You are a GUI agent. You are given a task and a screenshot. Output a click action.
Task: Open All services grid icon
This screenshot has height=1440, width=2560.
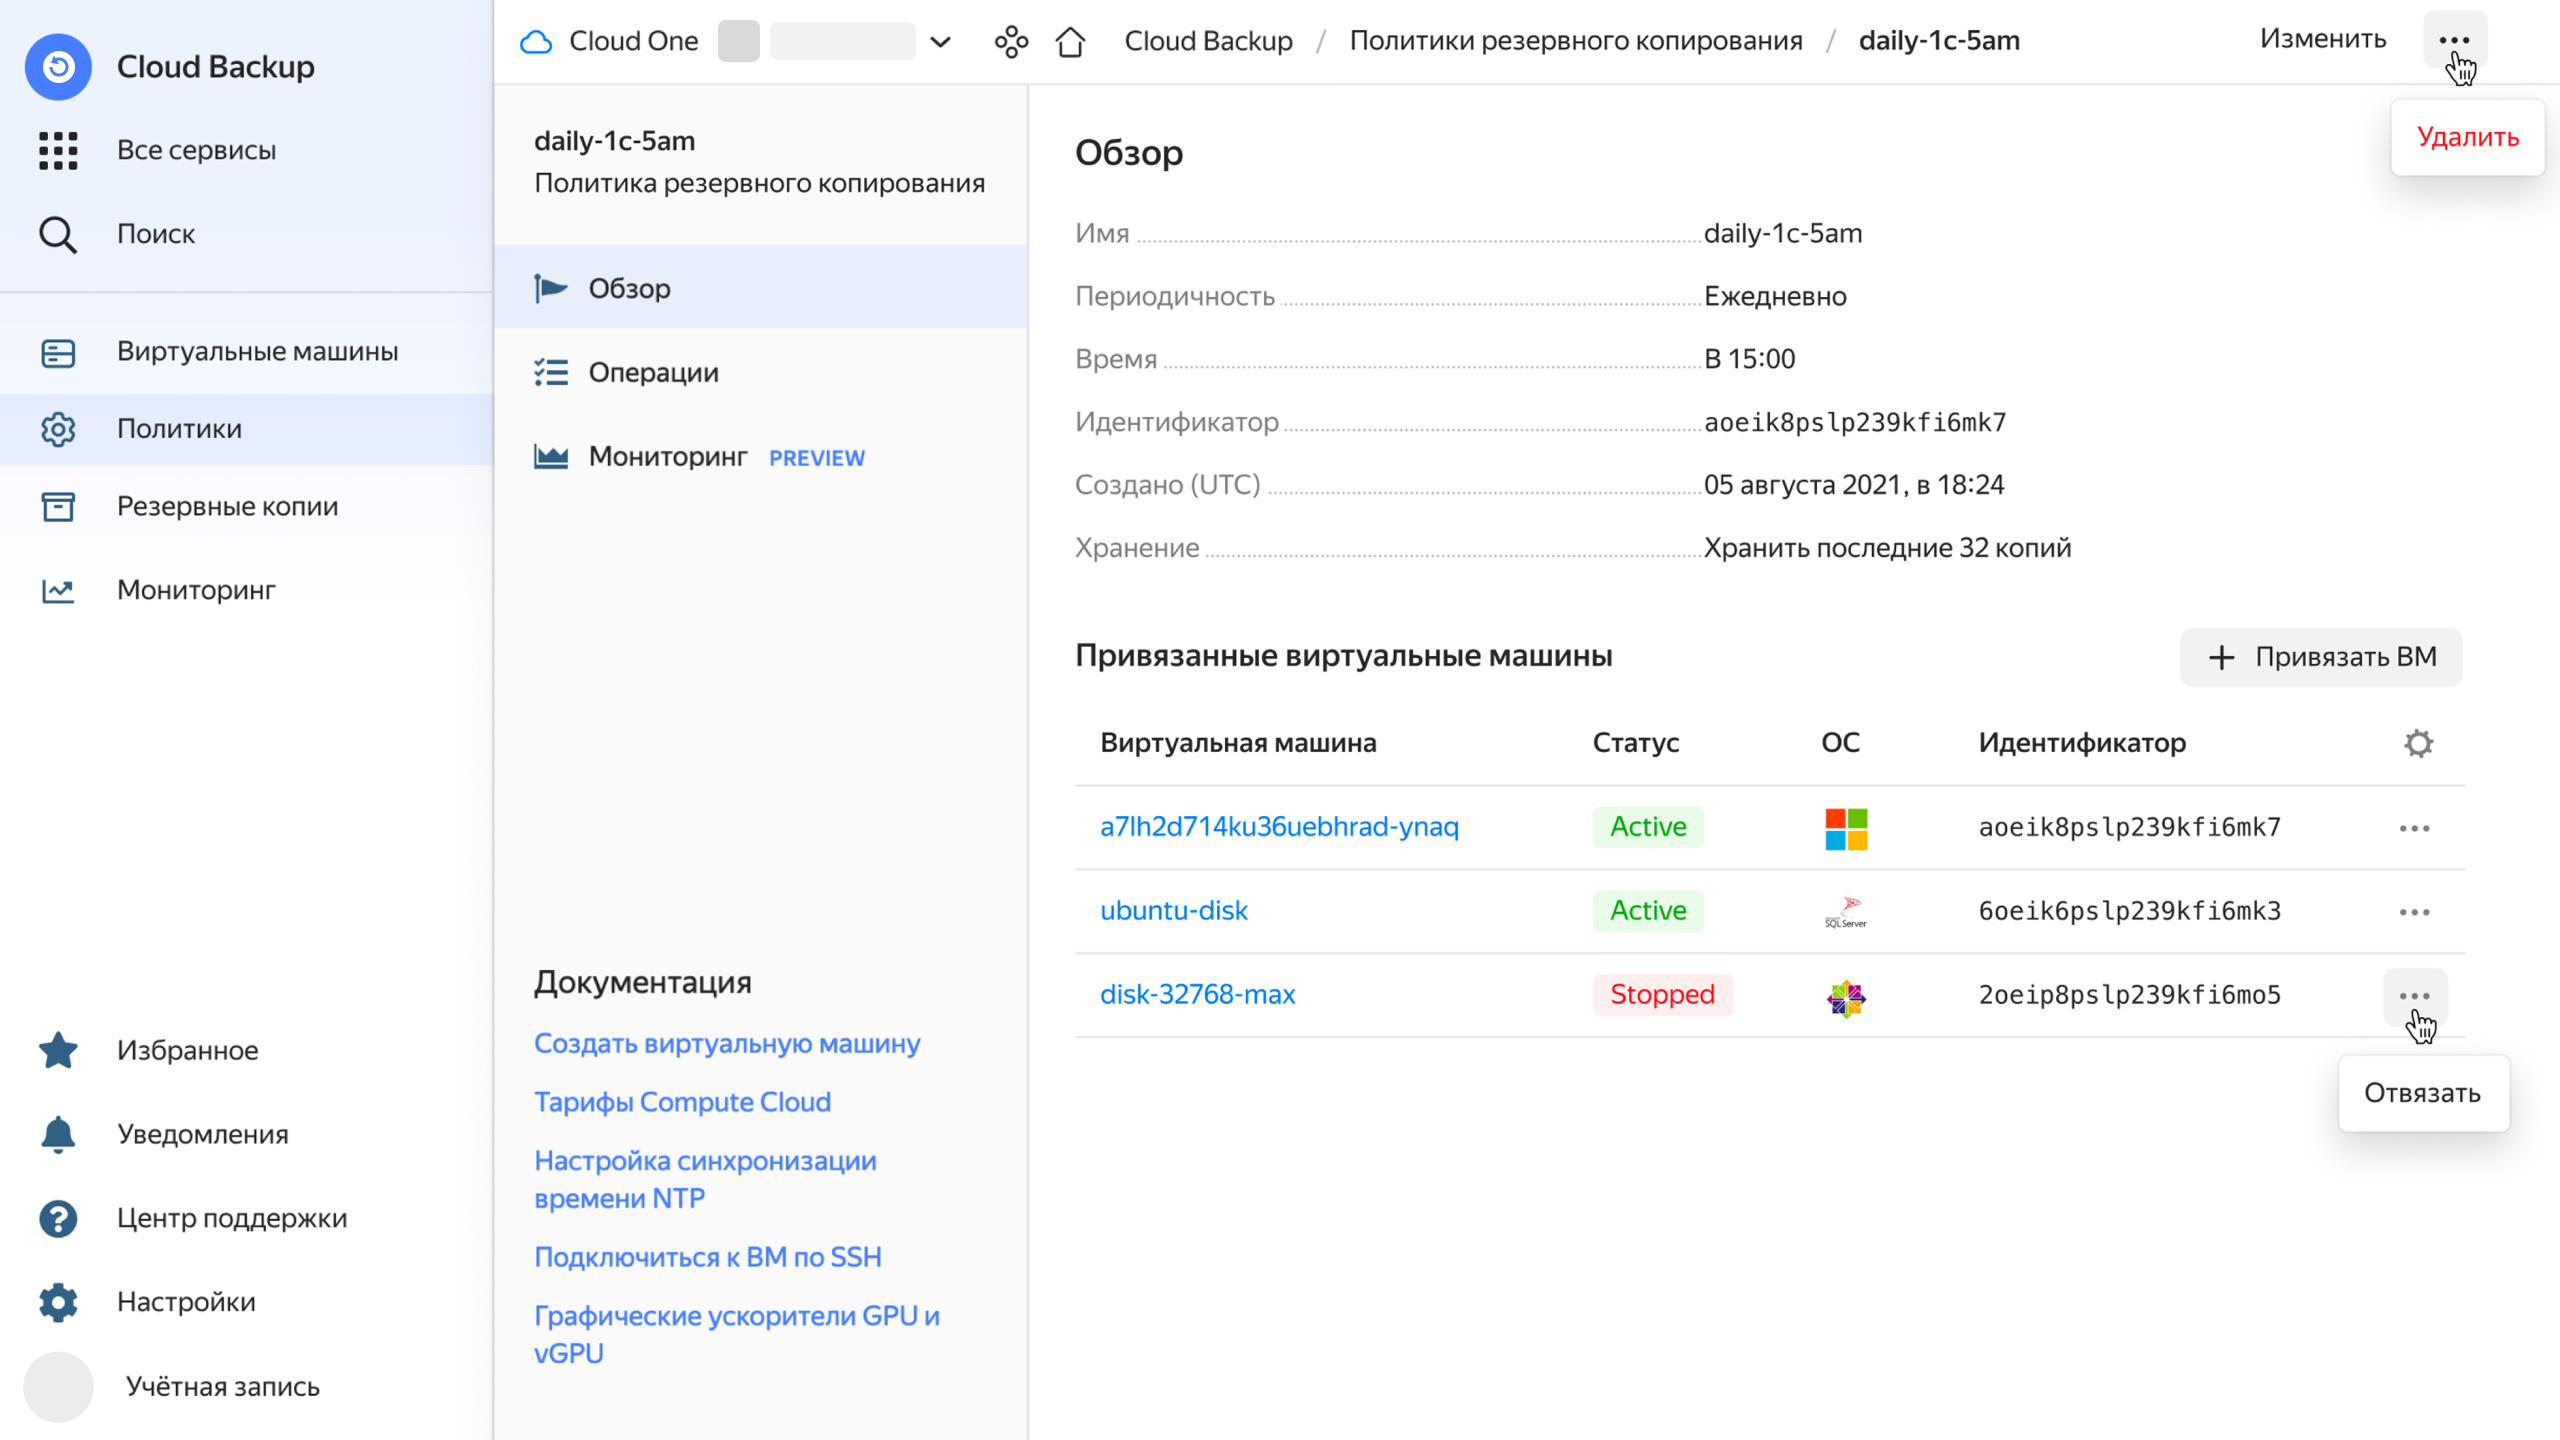tap(58, 150)
